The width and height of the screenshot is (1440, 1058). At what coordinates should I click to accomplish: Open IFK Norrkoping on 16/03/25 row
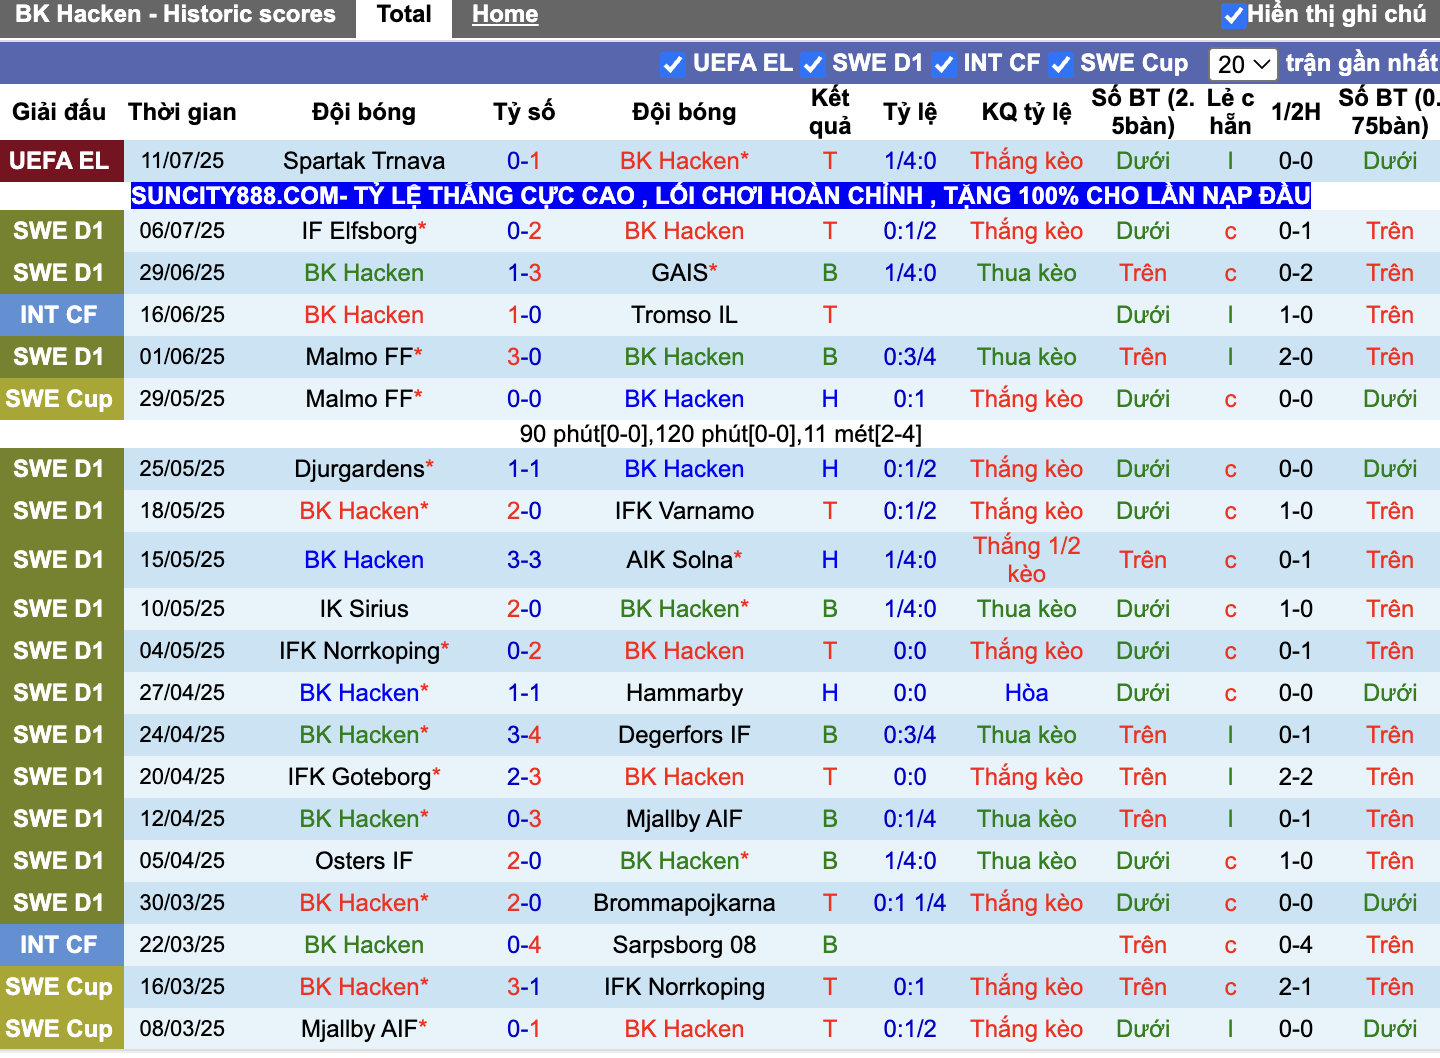[684, 987]
